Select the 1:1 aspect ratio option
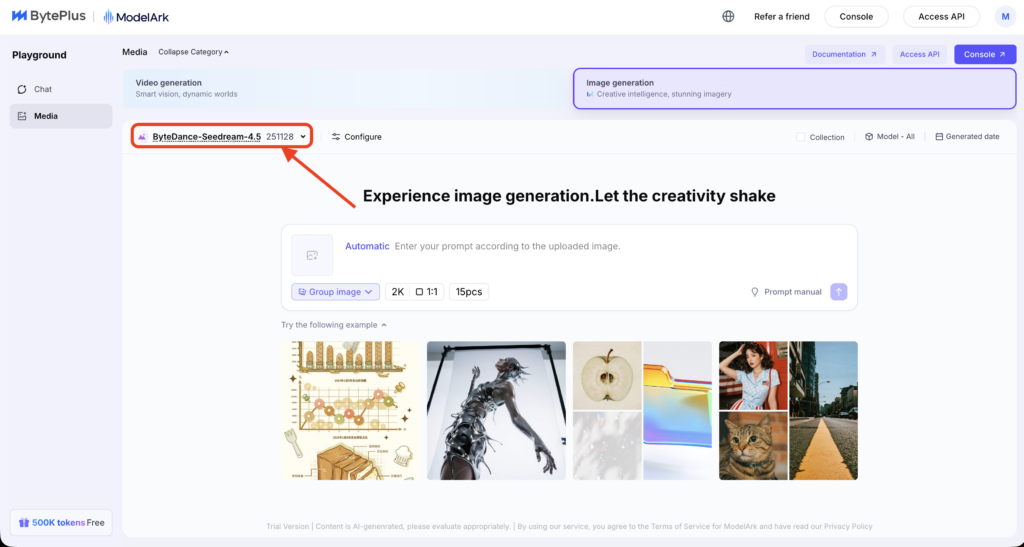Screen dimensions: 1024x547 [426, 292]
